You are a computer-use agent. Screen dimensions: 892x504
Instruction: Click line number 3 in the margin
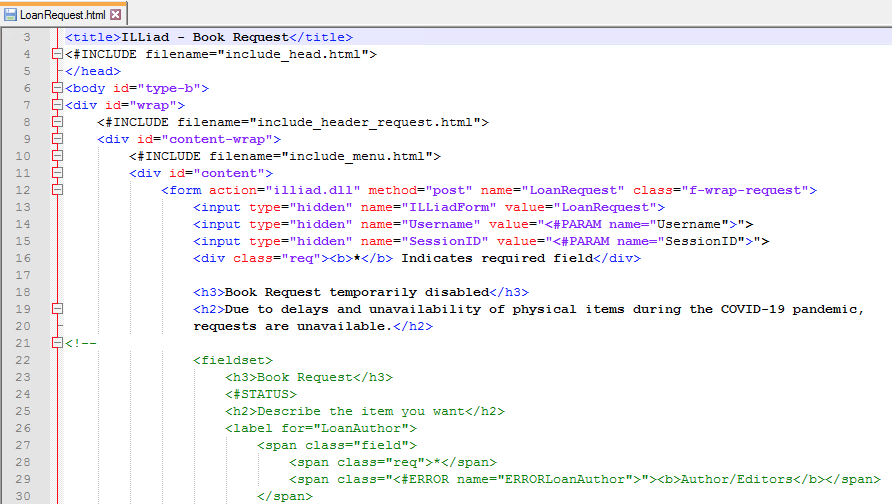tap(26, 37)
